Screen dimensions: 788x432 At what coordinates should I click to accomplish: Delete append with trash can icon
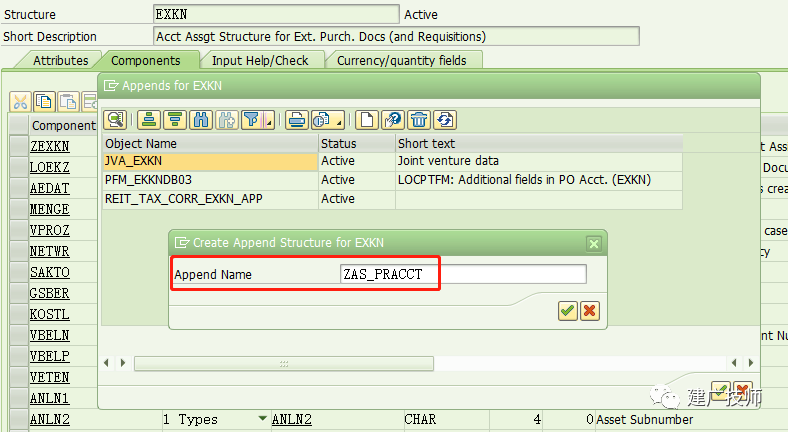(x=419, y=120)
